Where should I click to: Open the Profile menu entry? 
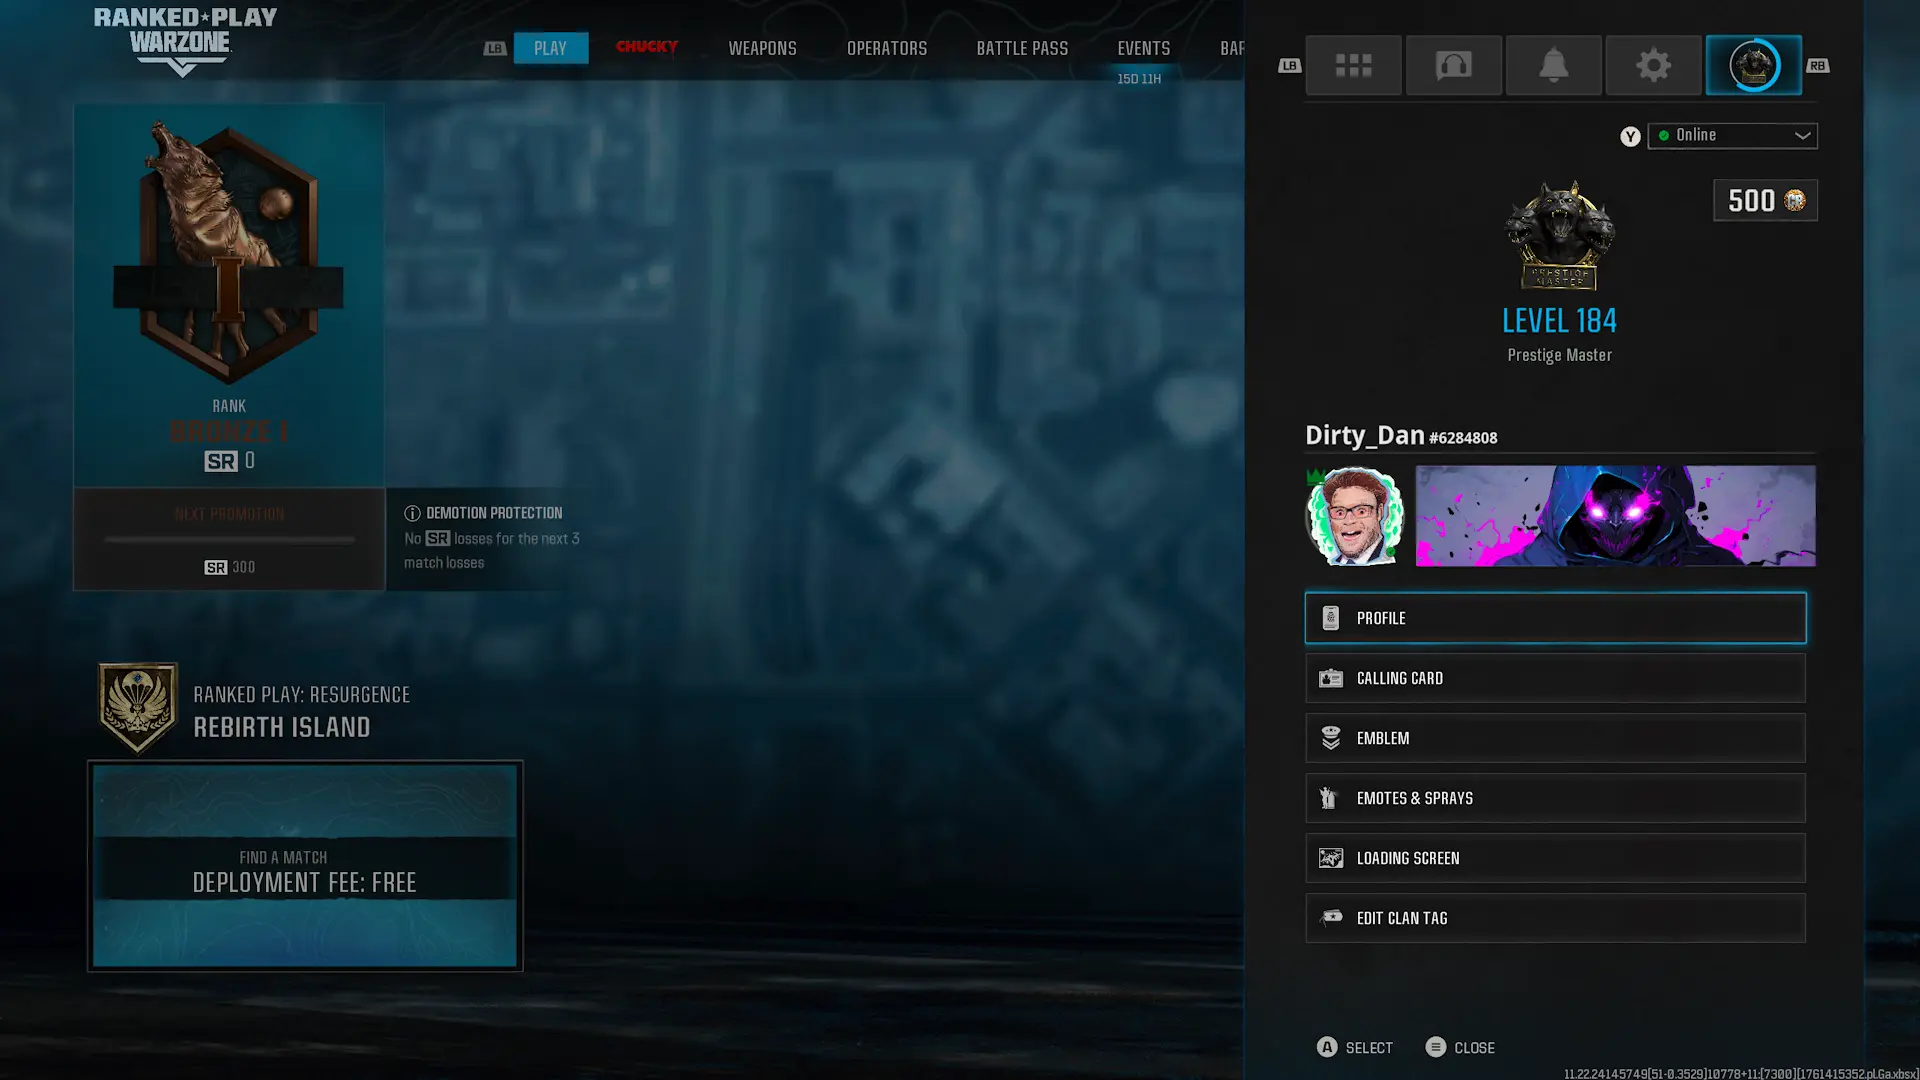(1555, 618)
